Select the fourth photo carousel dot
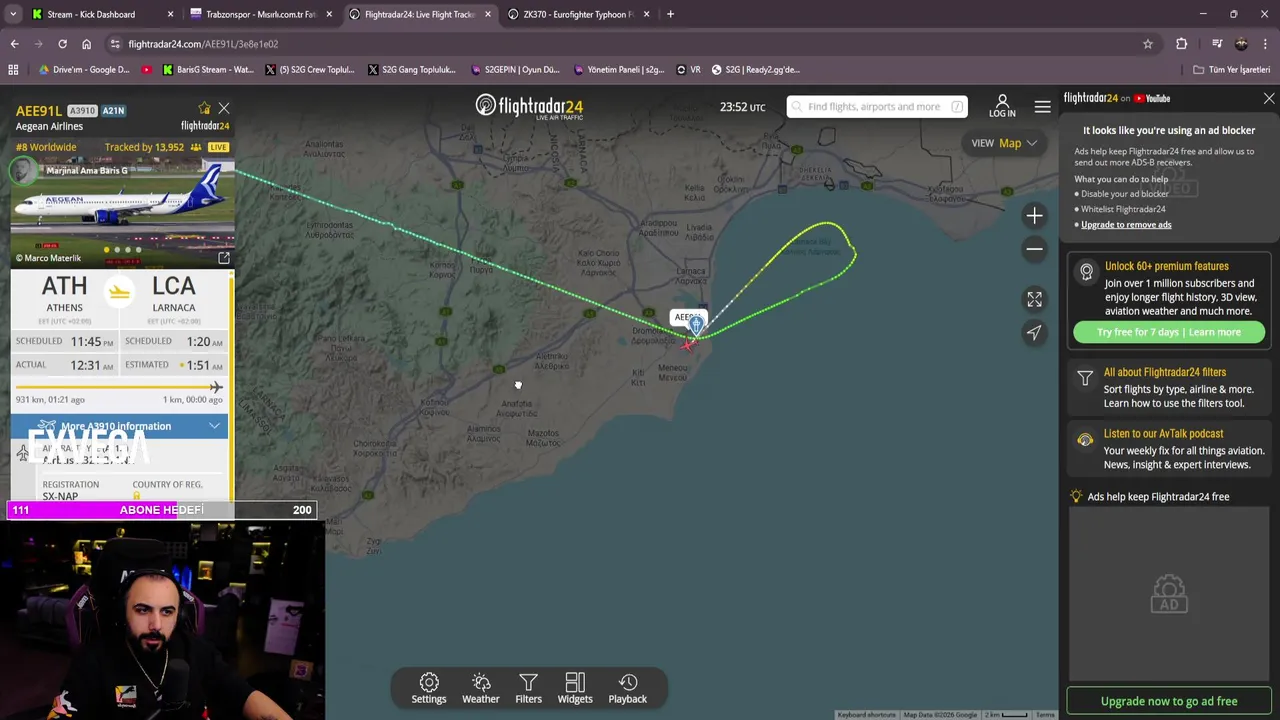The height and width of the screenshot is (720, 1280). [x=139, y=249]
